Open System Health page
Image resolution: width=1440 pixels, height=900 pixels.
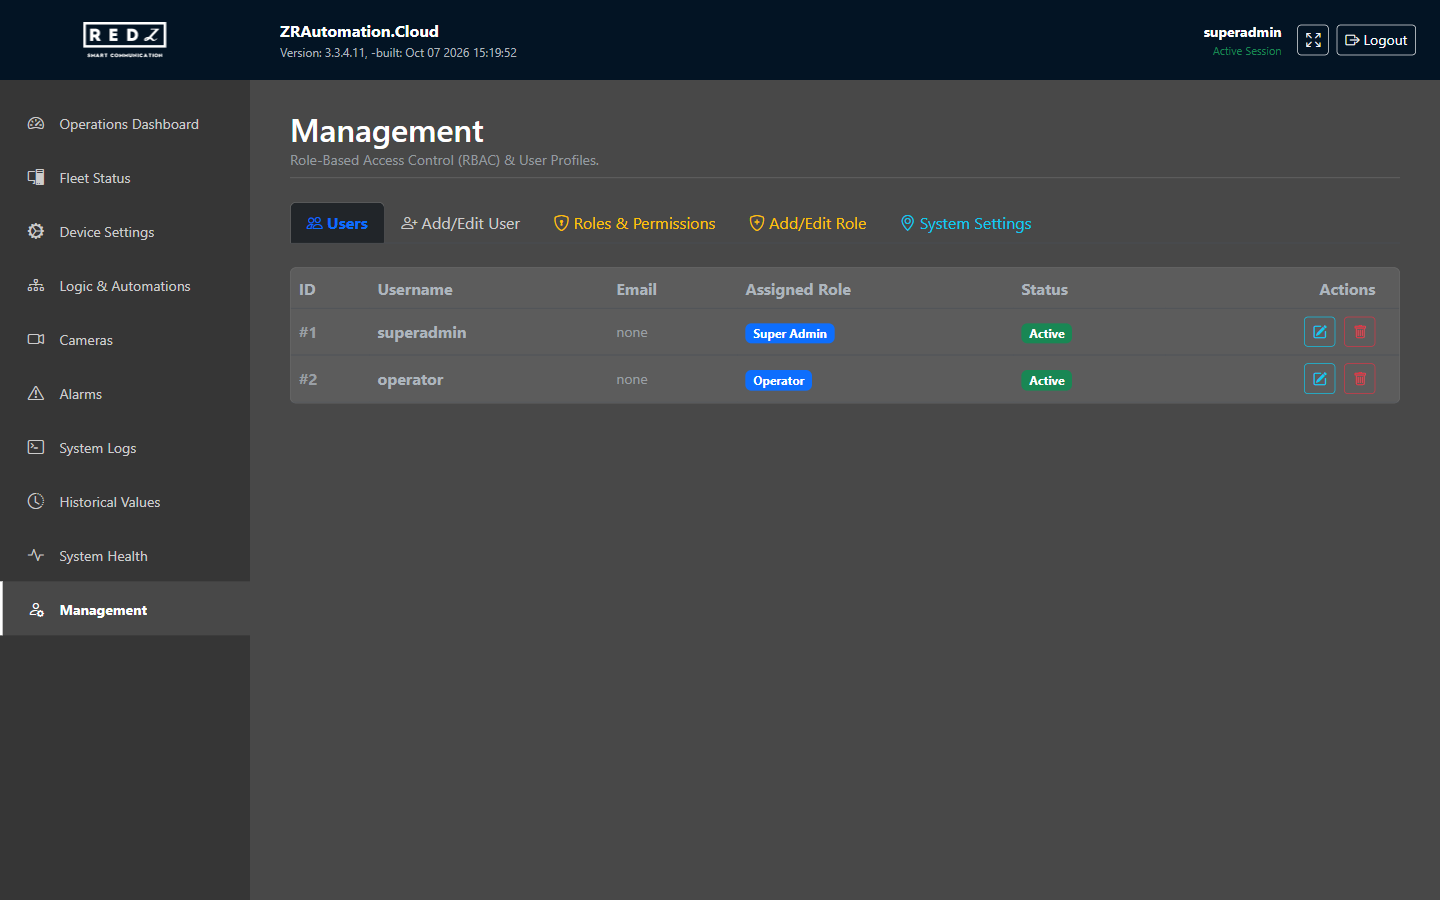click(125, 556)
